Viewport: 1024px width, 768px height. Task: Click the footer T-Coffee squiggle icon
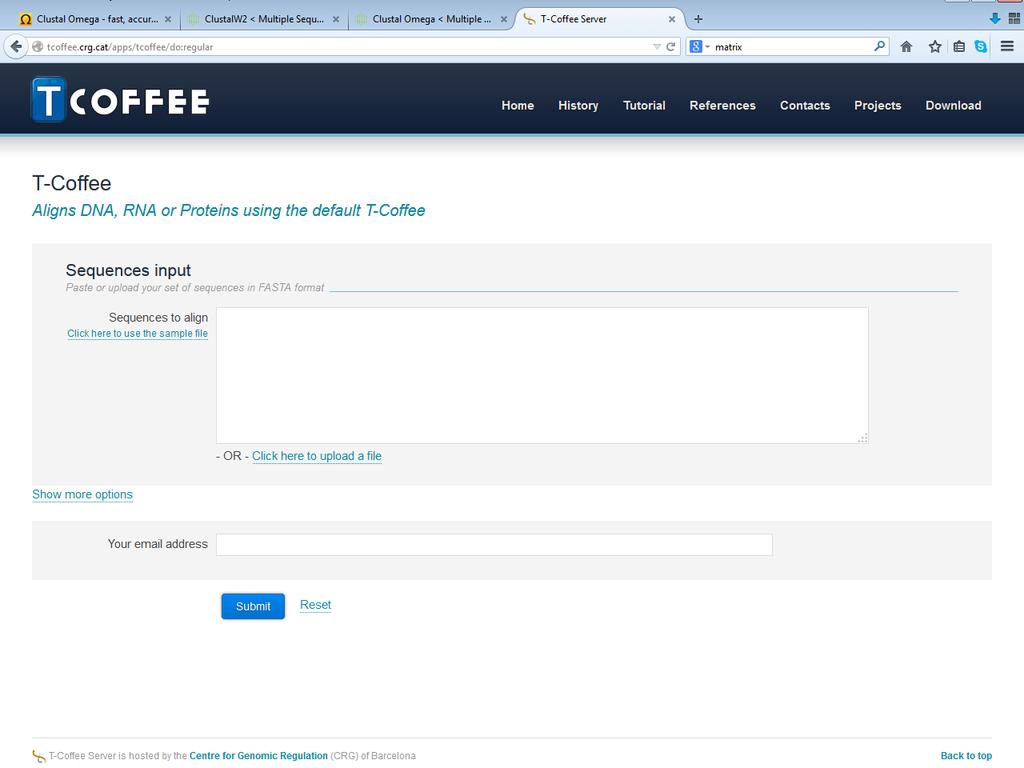39,756
